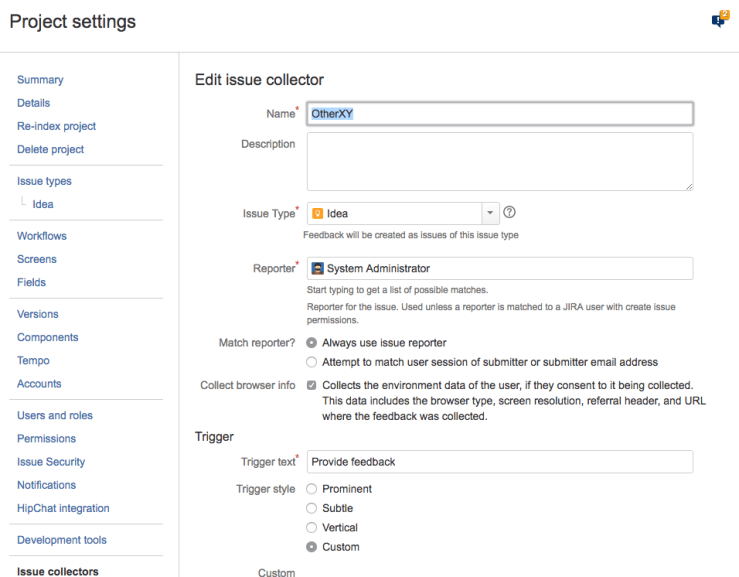739x577 pixels.
Task: Click the Delete project link
Action: [x=51, y=149]
